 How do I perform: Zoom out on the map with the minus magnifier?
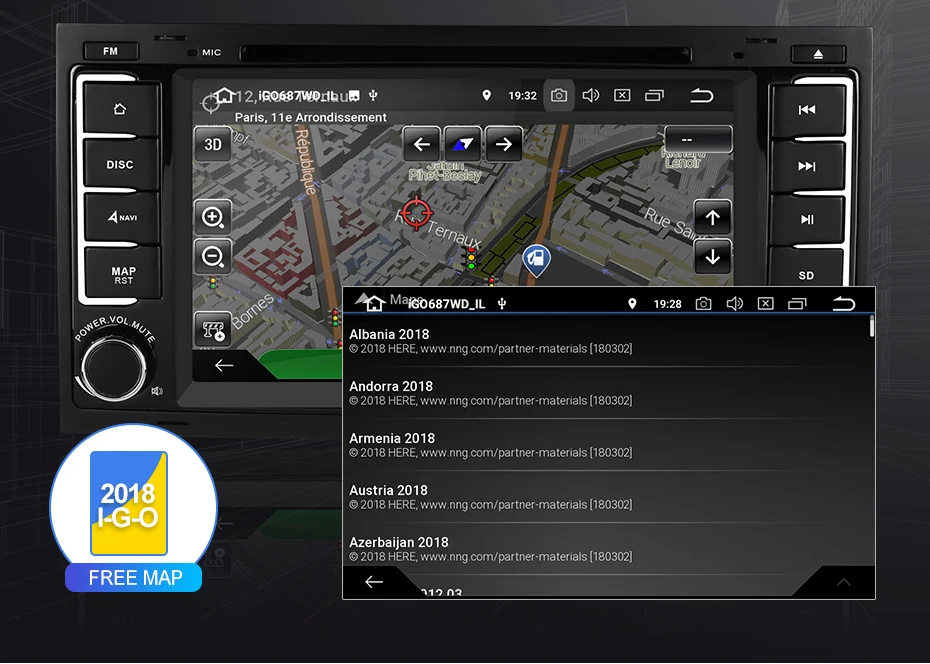213,257
